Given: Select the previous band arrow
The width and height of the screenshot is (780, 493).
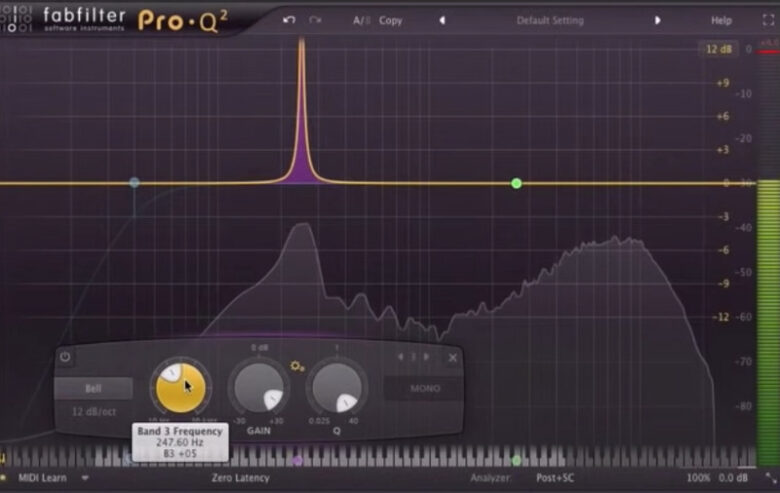Looking at the screenshot, I should 400,357.
